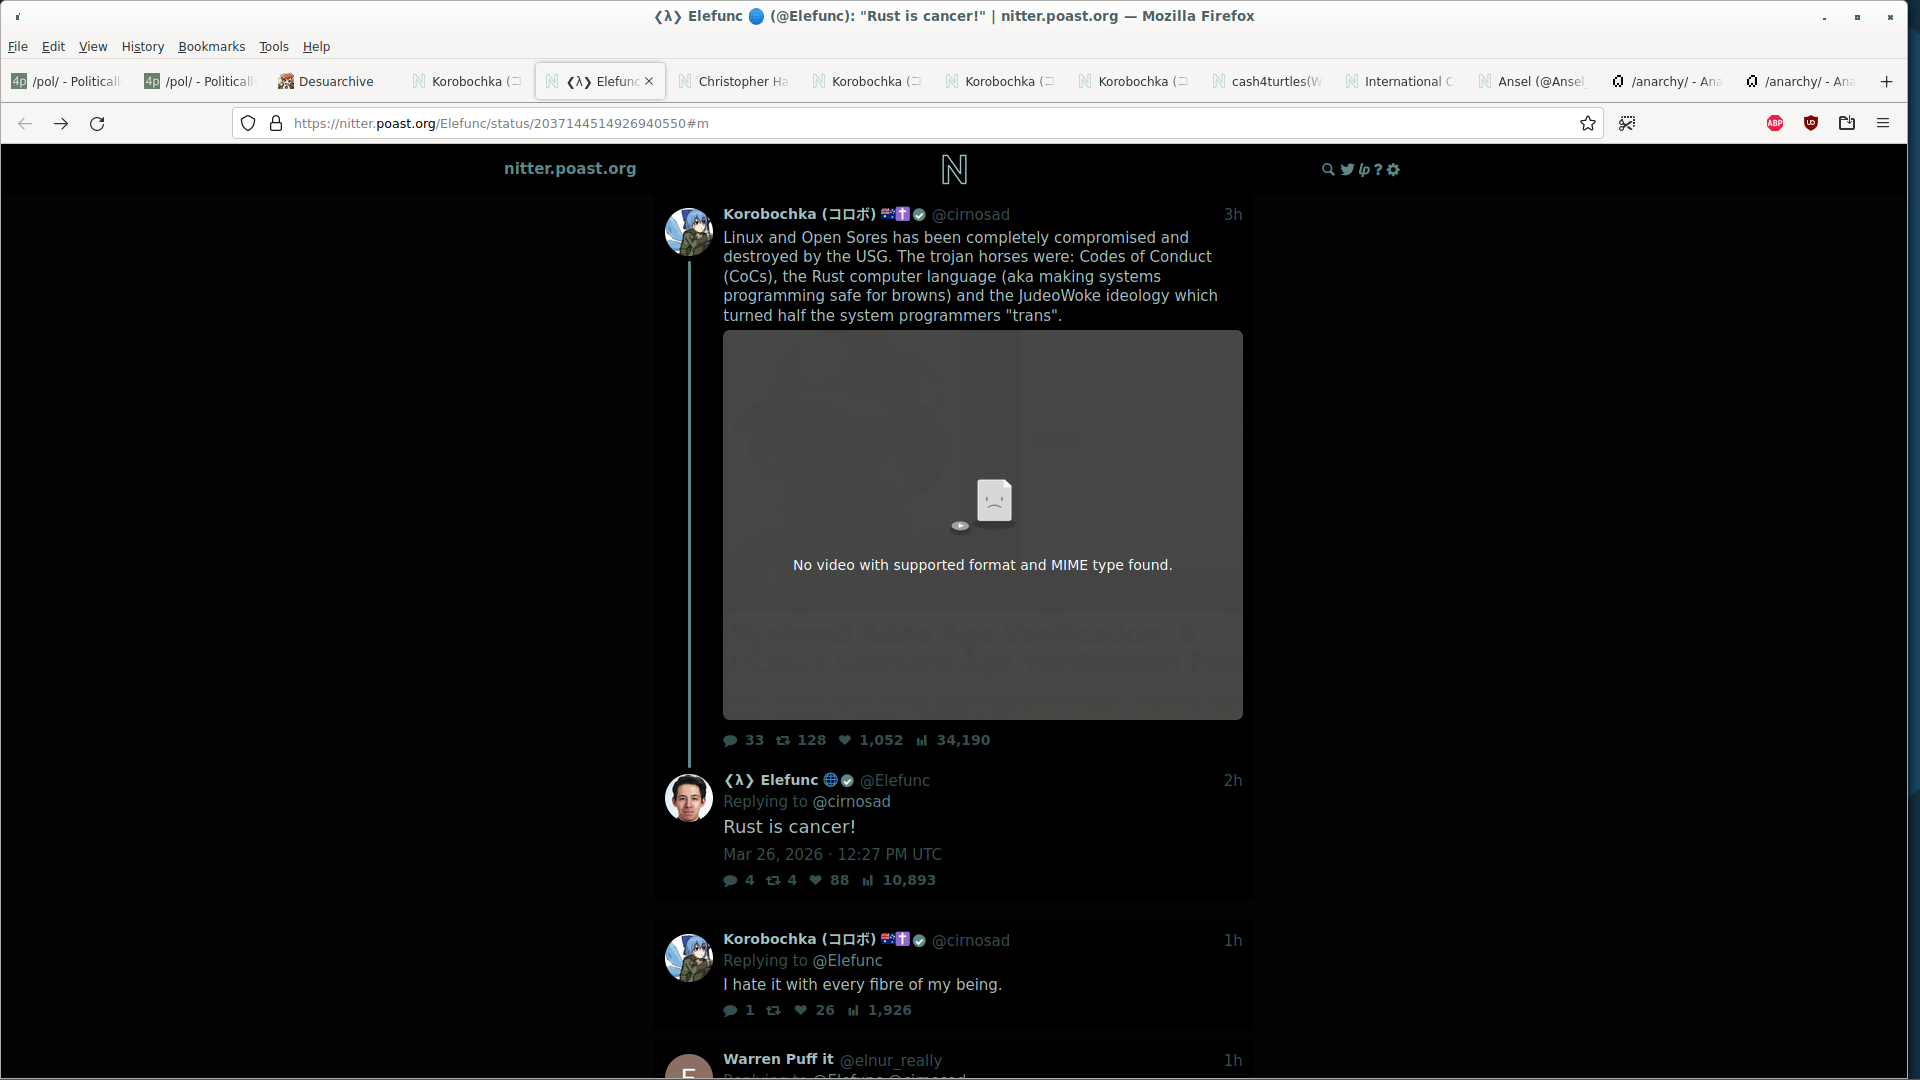The height and width of the screenshot is (1080, 1920).
Task: Click the @cirnosad reply-to link
Action: [851, 802]
